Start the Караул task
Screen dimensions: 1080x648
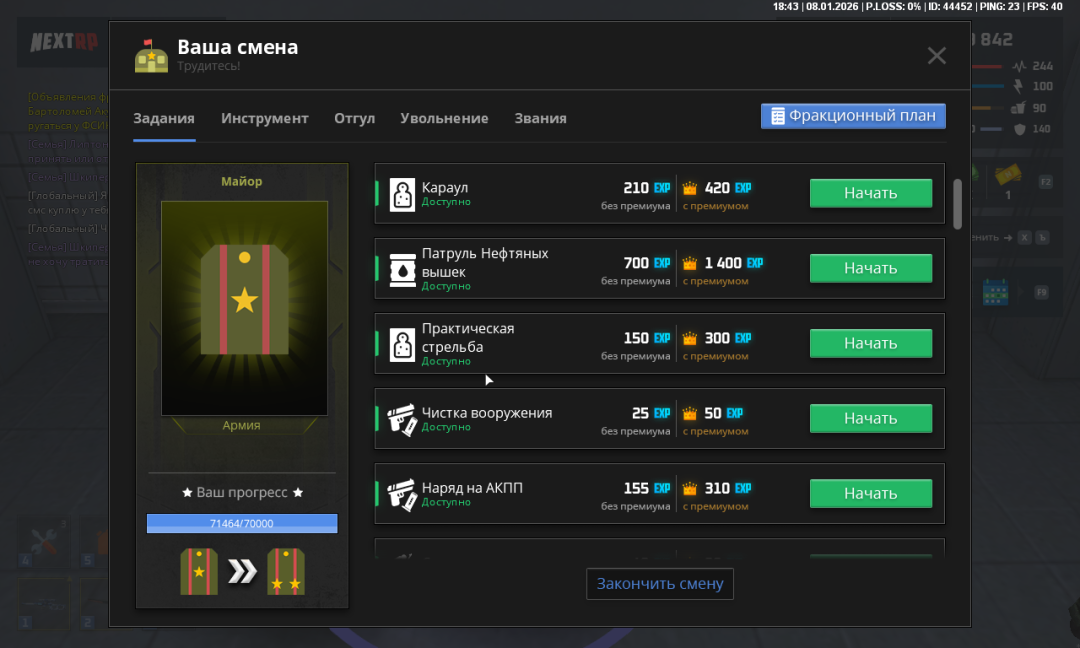(870, 193)
